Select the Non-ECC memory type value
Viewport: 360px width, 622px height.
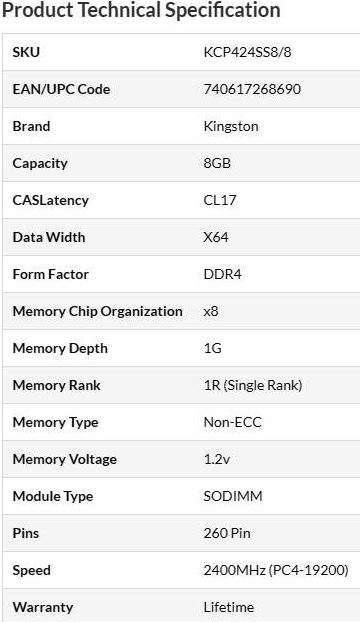point(232,422)
